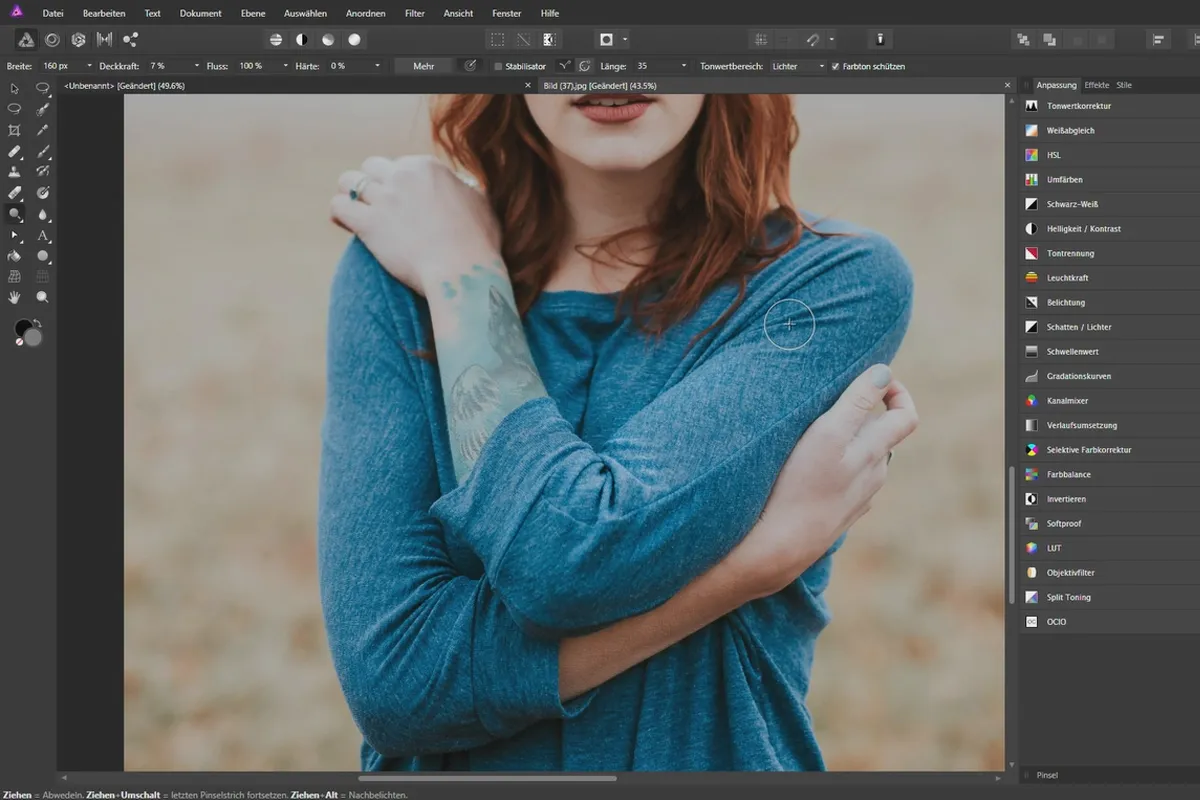The image size is (1200, 800).
Task: Expand the snapping options arrow
Action: tap(832, 40)
